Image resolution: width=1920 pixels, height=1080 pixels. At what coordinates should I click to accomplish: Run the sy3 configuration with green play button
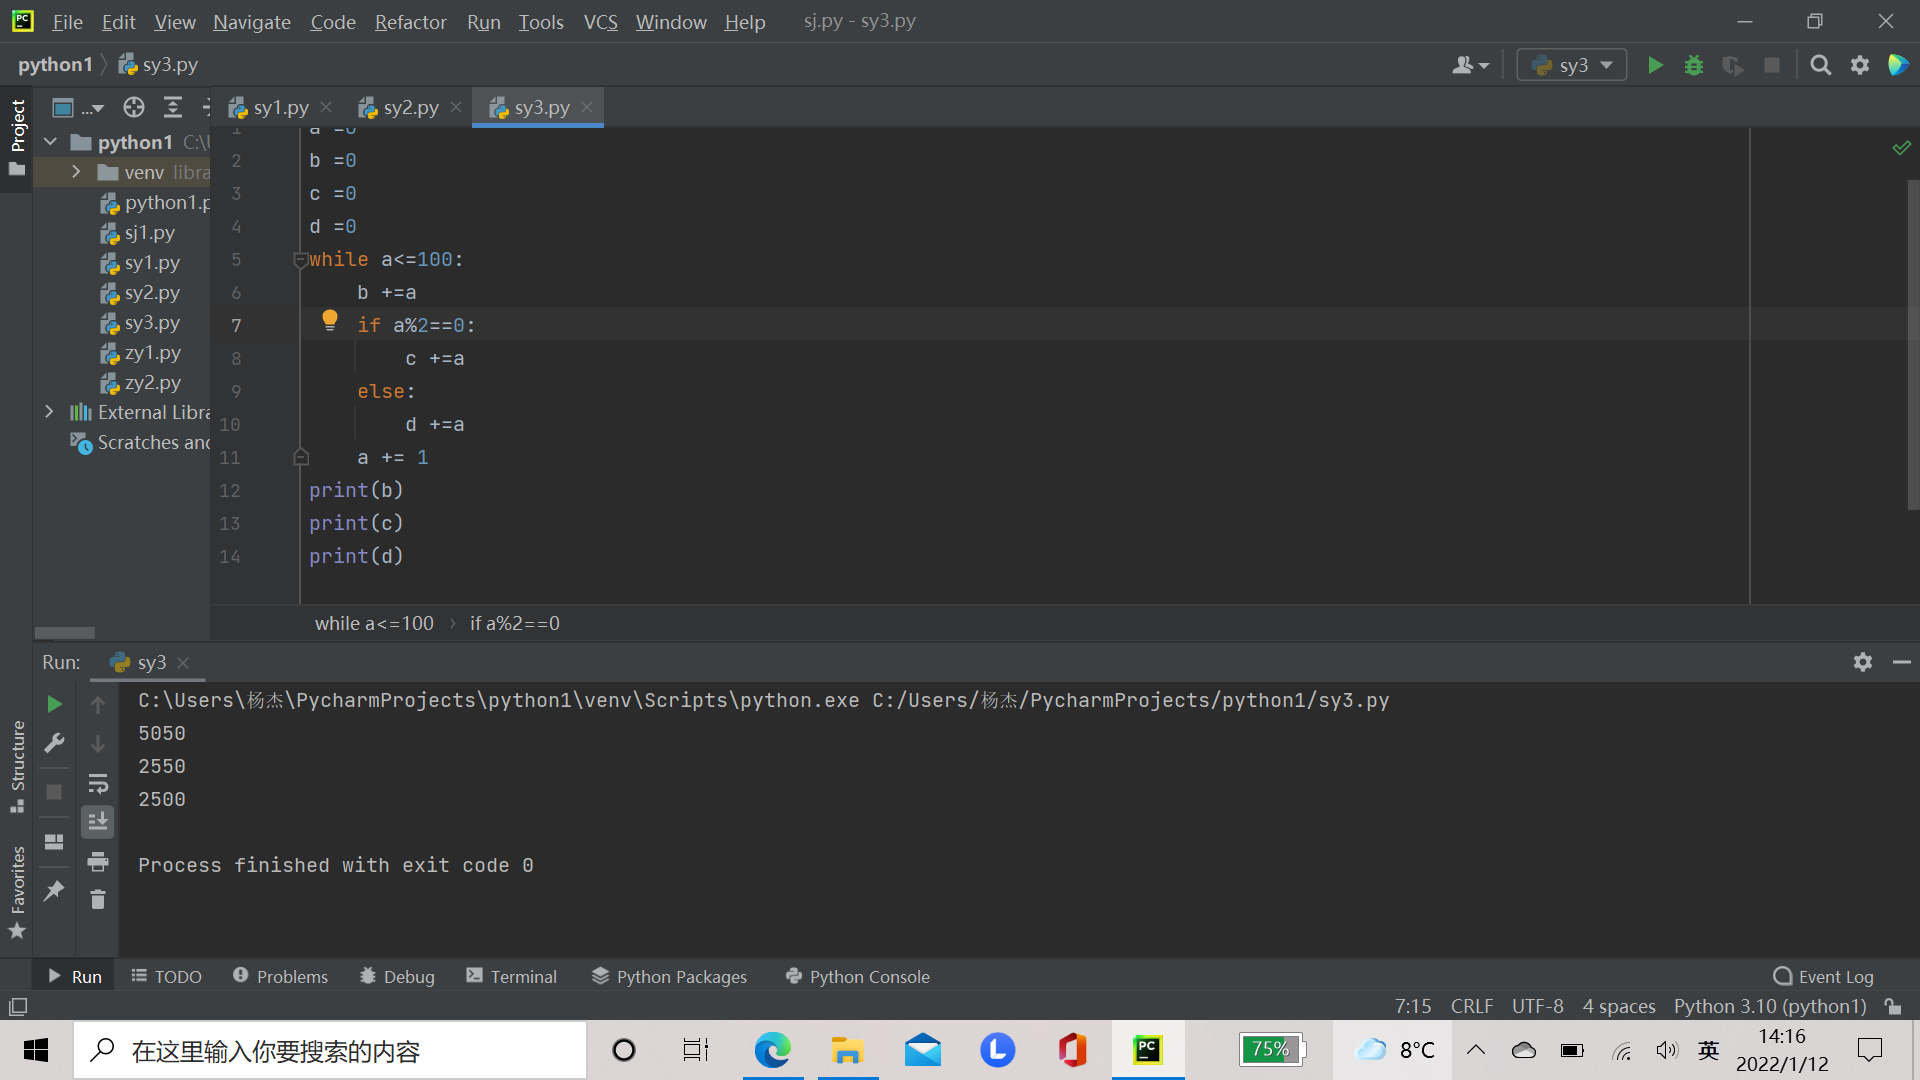(x=1655, y=65)
